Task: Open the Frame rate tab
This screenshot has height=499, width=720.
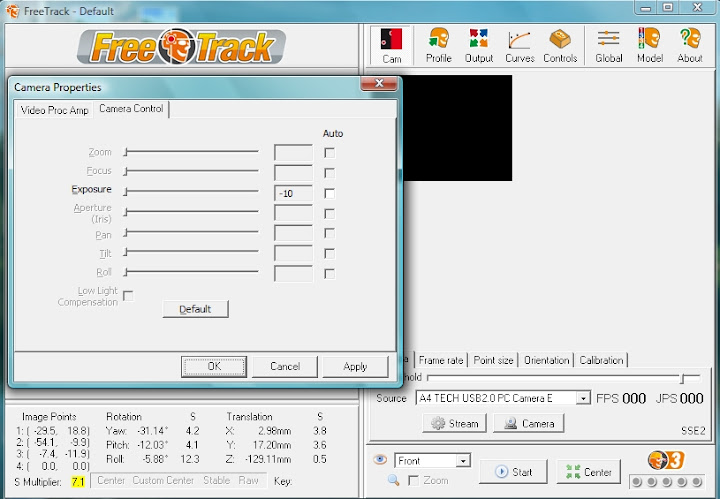Action: click(x=441, y=360)
